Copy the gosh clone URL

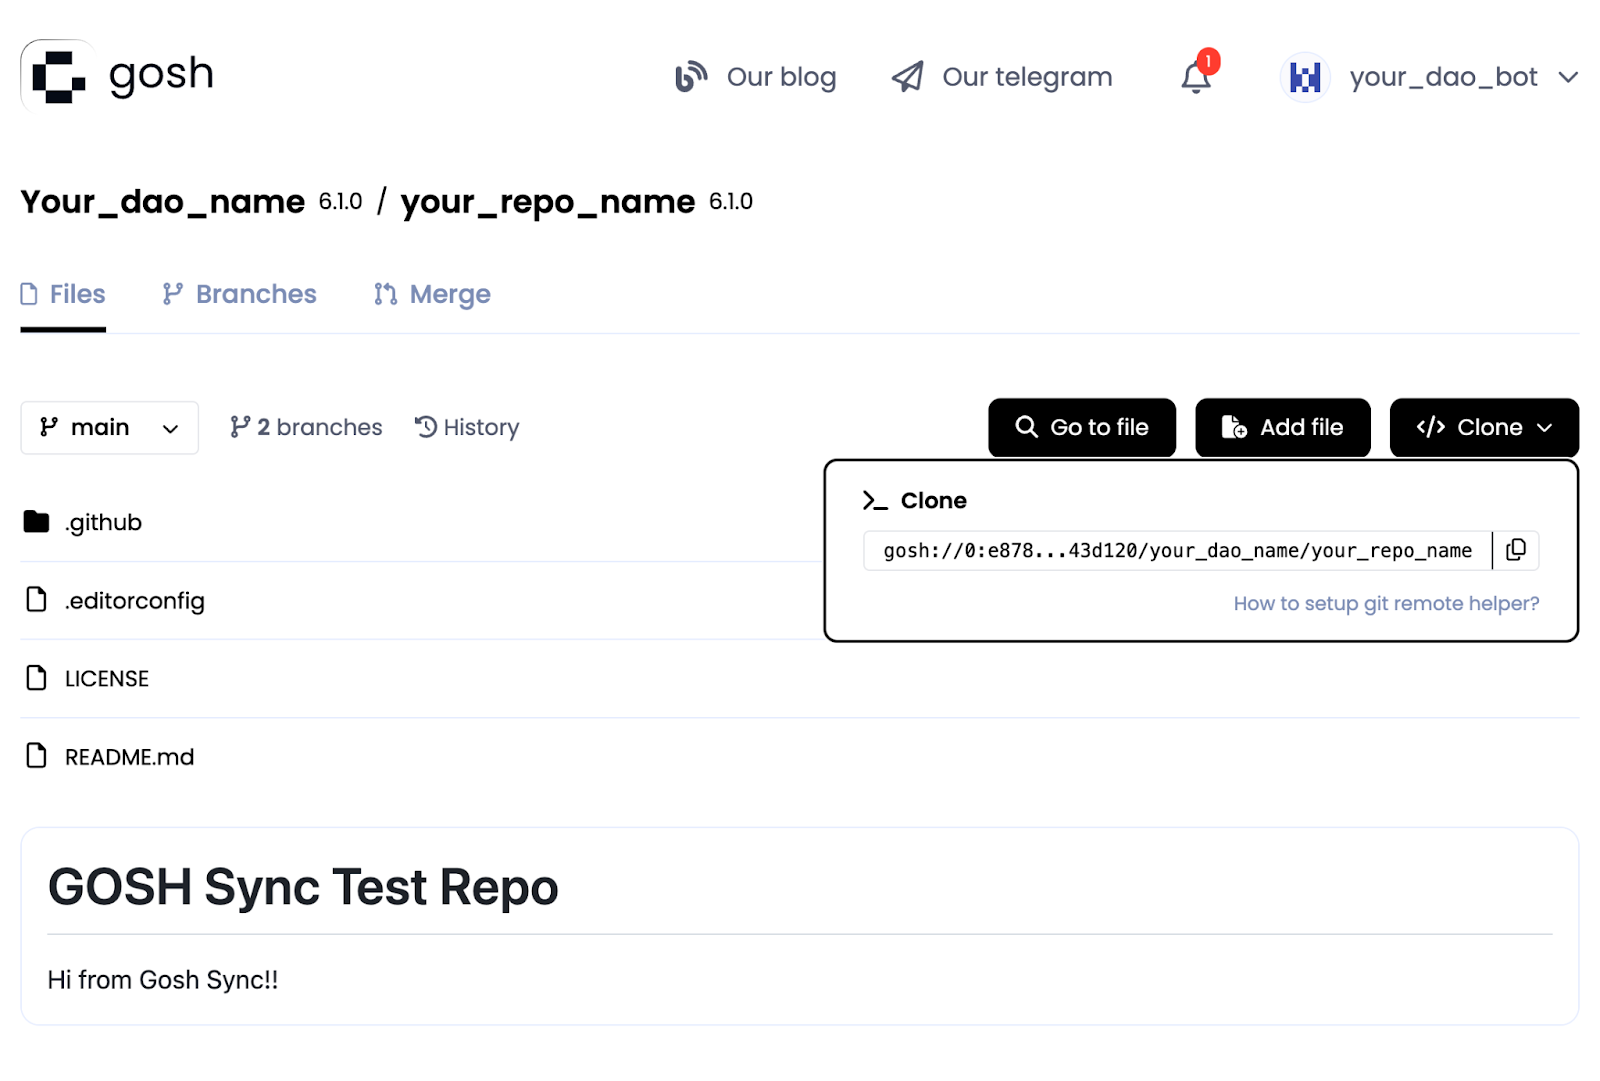pos(1516,550)
